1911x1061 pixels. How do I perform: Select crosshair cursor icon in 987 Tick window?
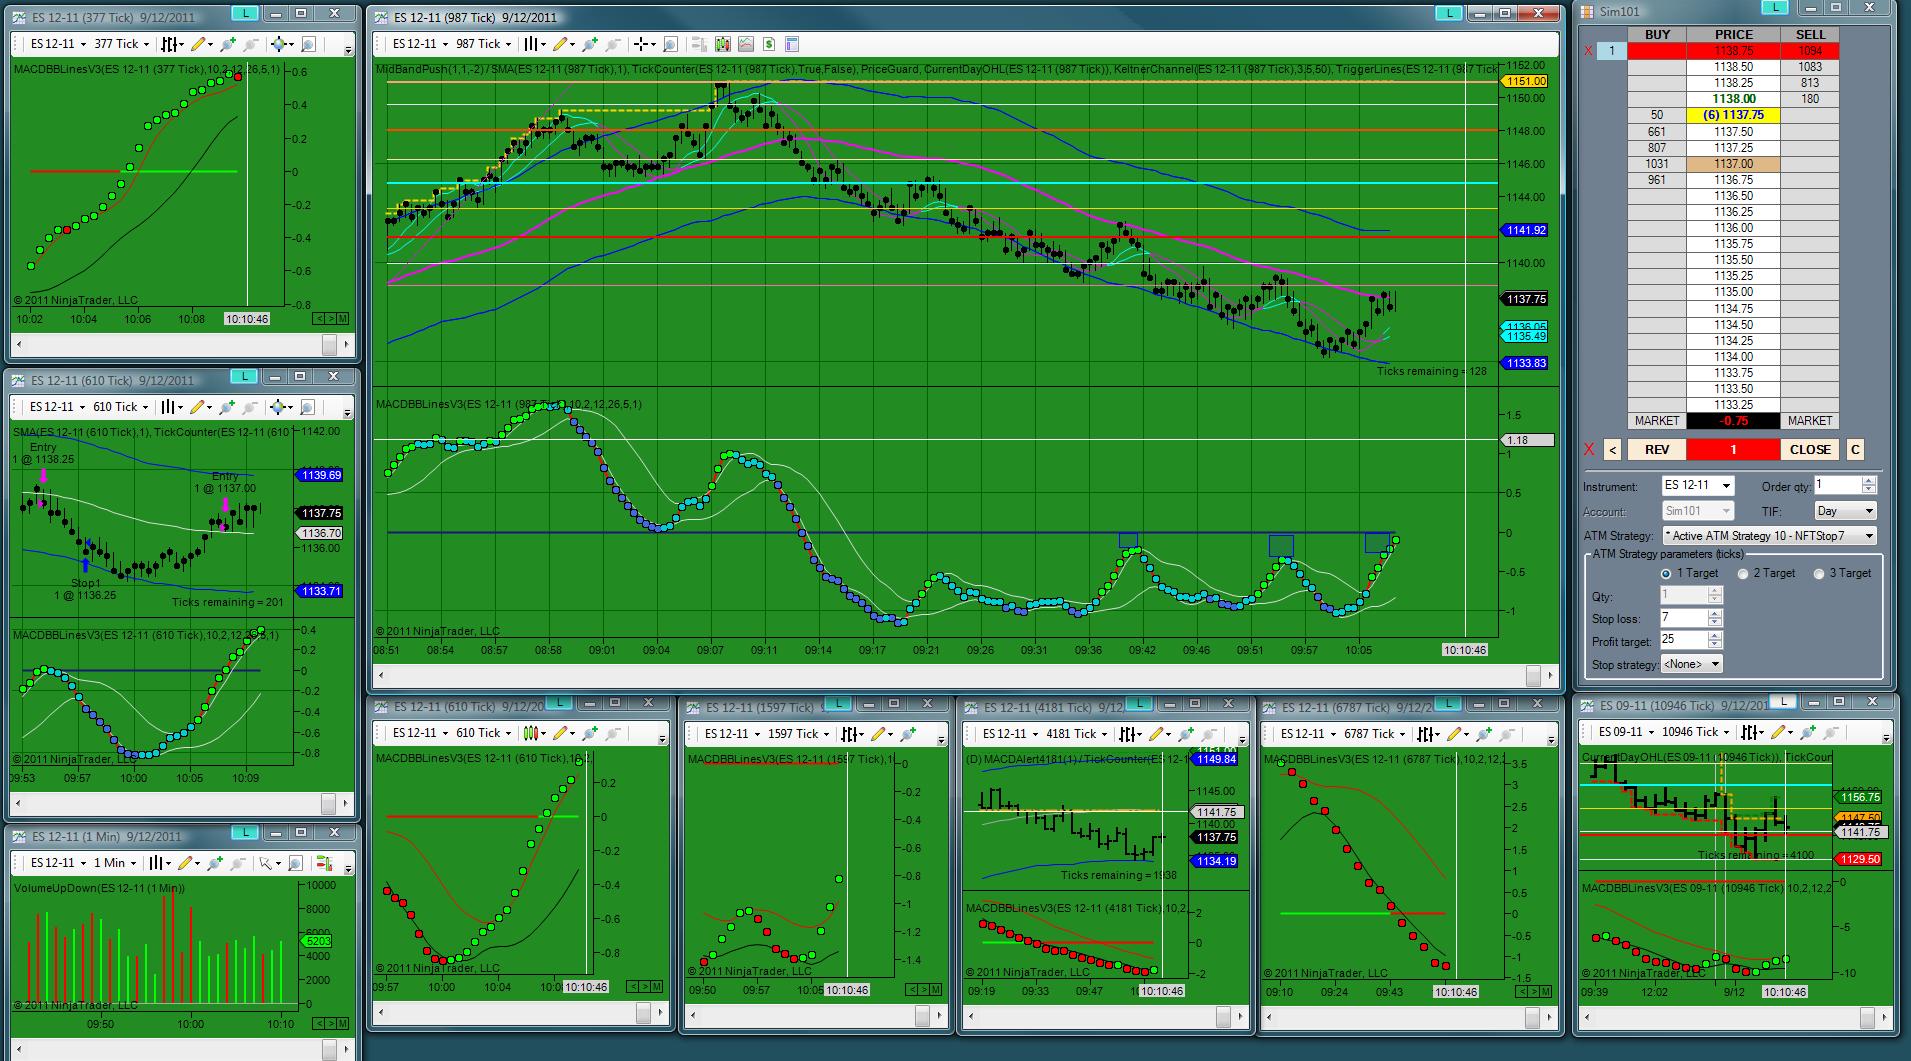641,44
